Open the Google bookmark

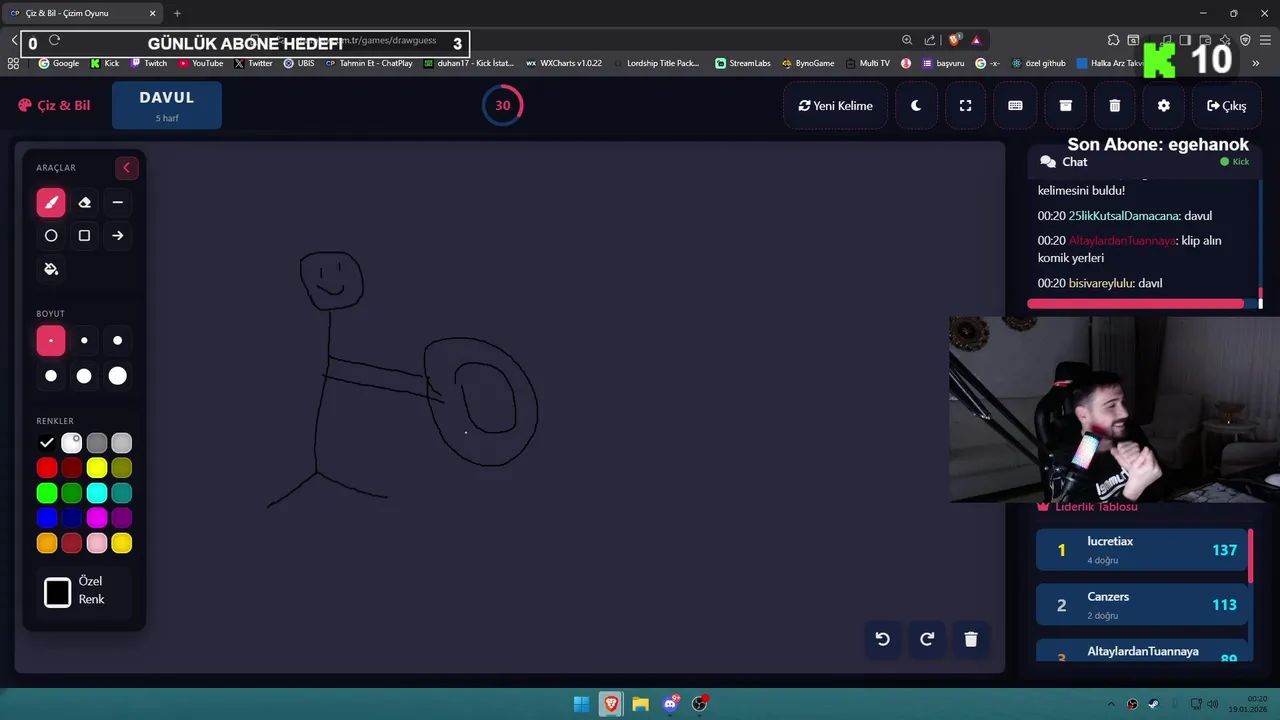tap(59, 63)
